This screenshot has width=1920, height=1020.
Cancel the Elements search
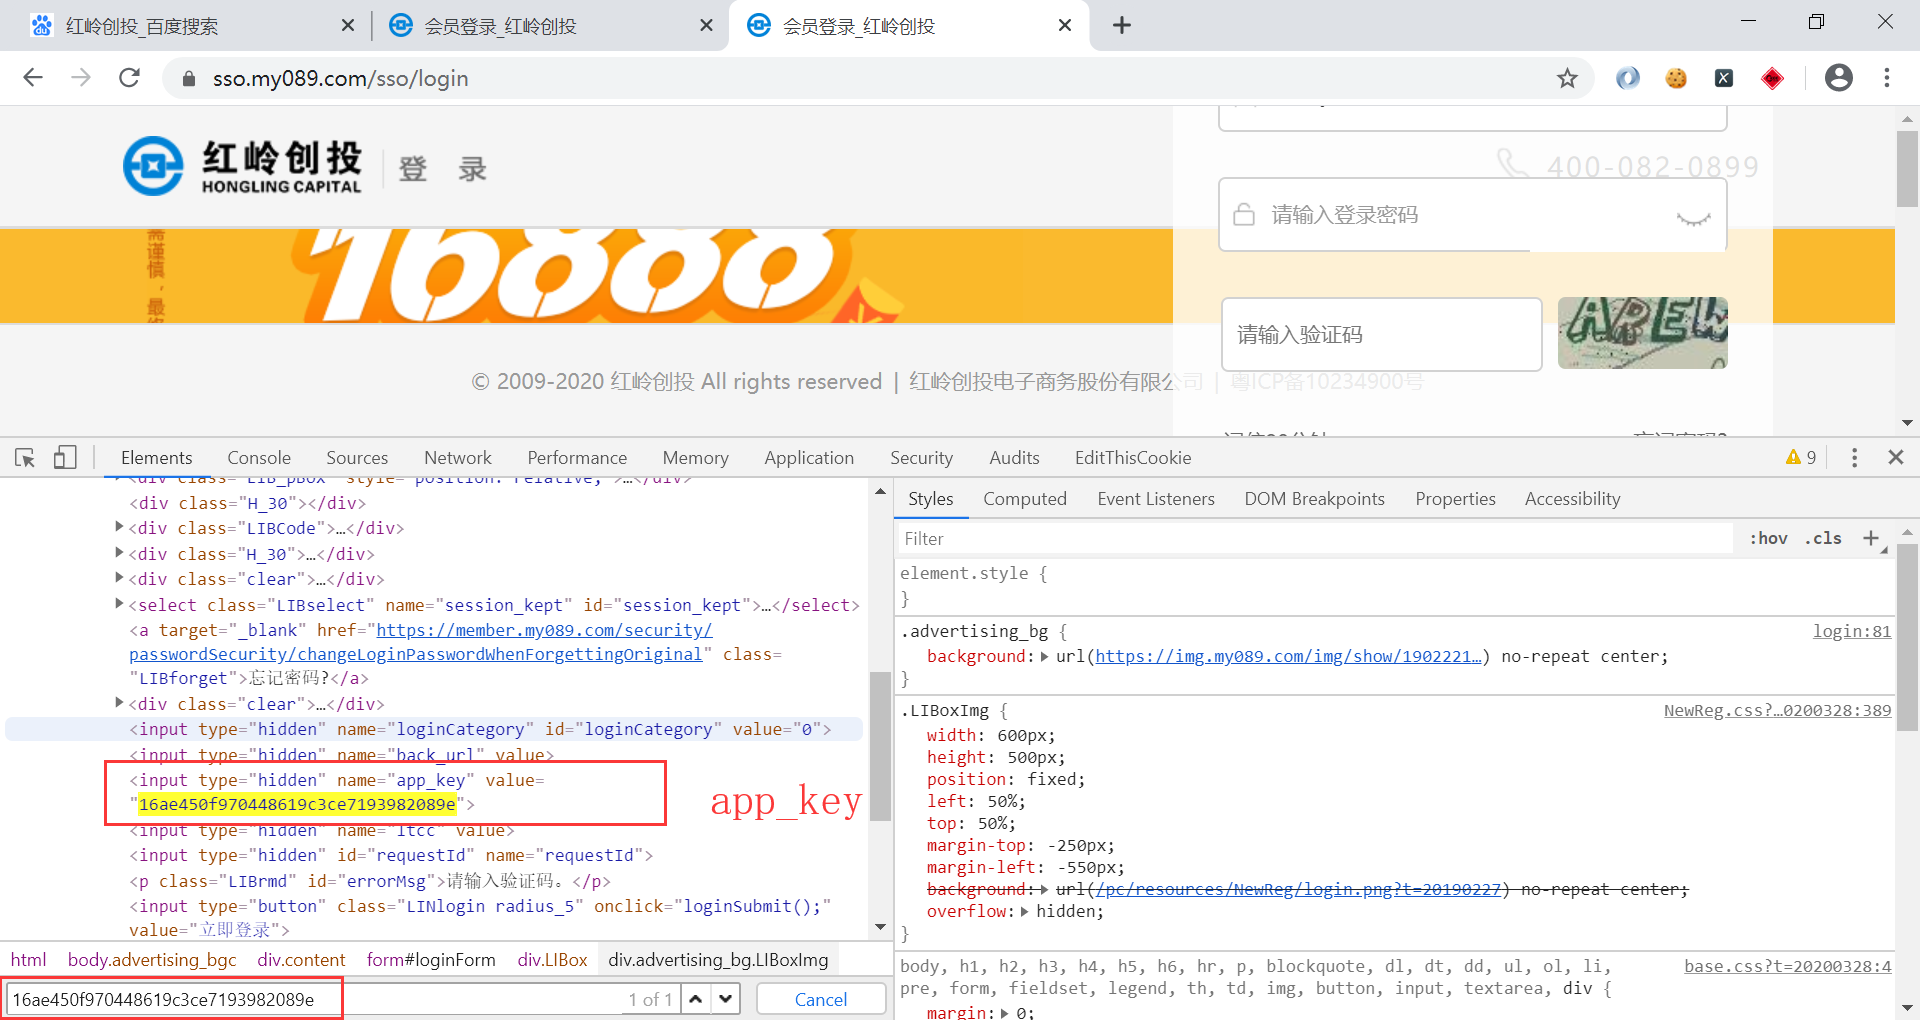pos(821,999)
